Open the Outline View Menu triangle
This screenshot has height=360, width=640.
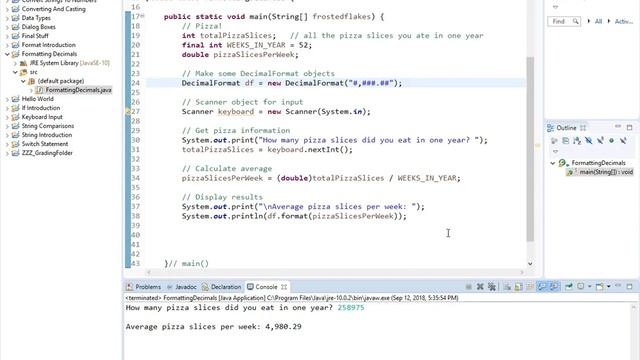[x=555, y=152]
